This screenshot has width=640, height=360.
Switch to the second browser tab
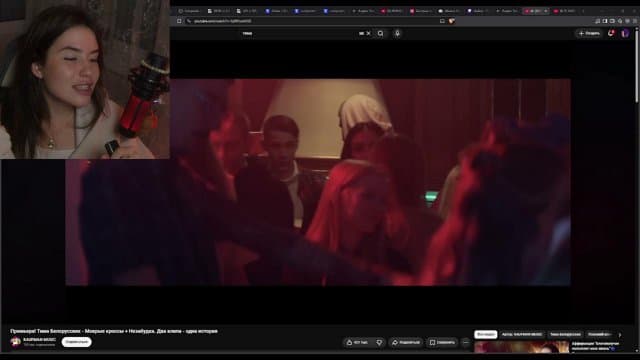(218, 11)
